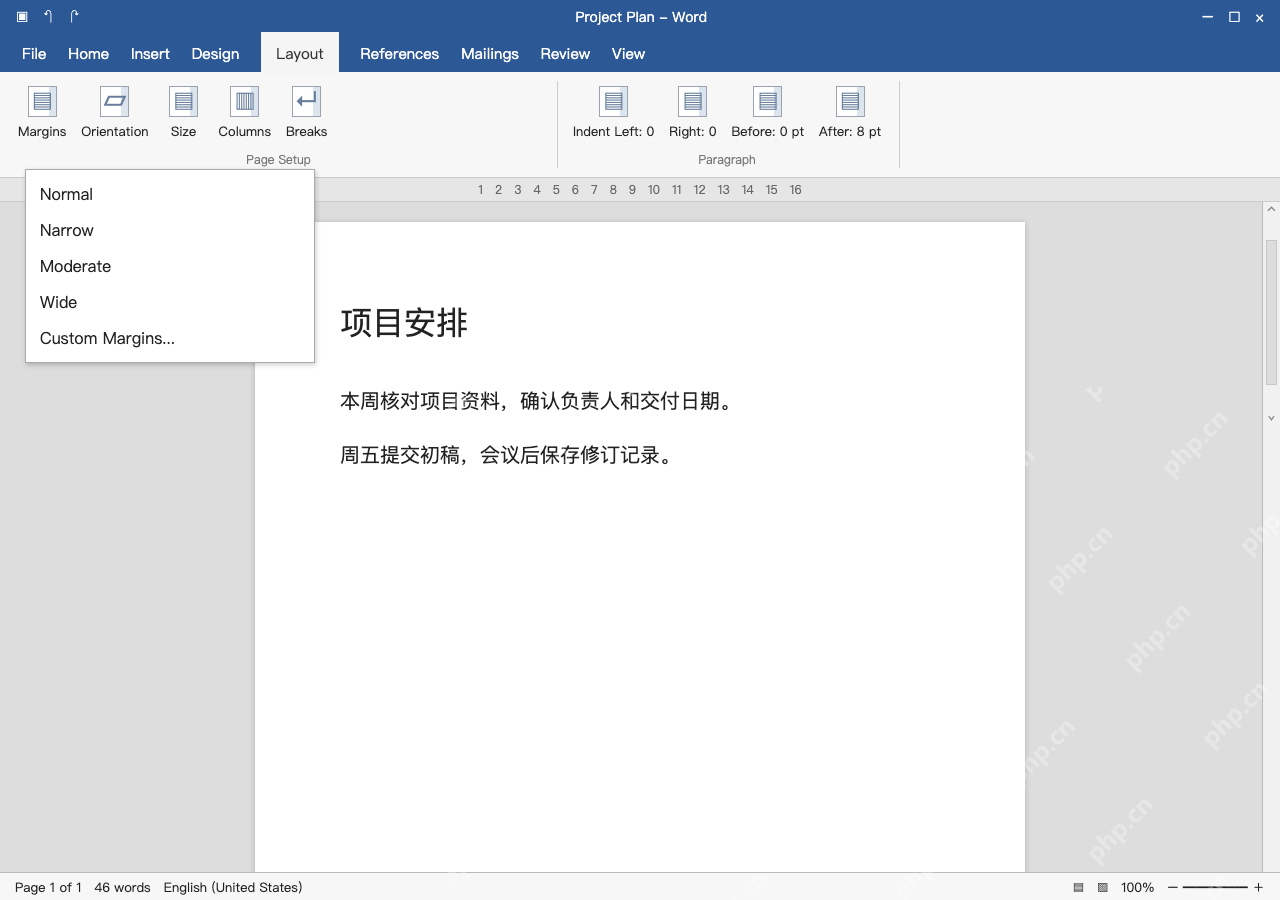Open the Columns layout options
Viewport: 1280px width, 900px height.
(245, 112)
